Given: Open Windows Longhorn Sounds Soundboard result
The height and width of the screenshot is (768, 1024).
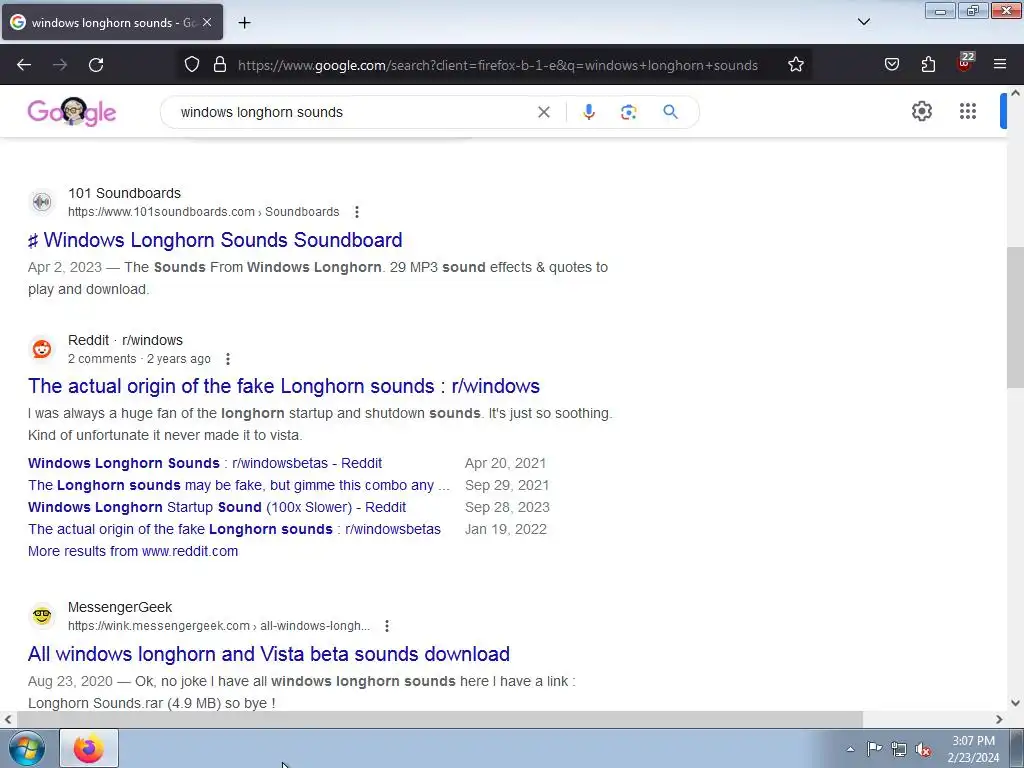Looking at the screenshot, I should (x=215, y=240).
